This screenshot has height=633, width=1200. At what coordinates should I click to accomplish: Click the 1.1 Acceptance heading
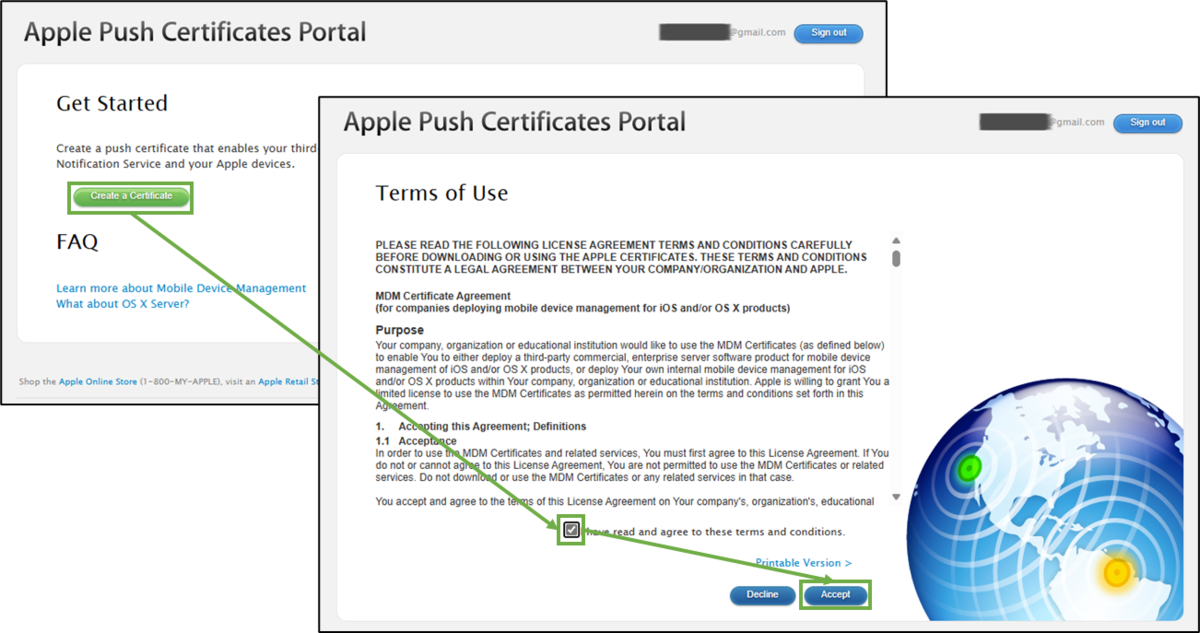[416, 441]
